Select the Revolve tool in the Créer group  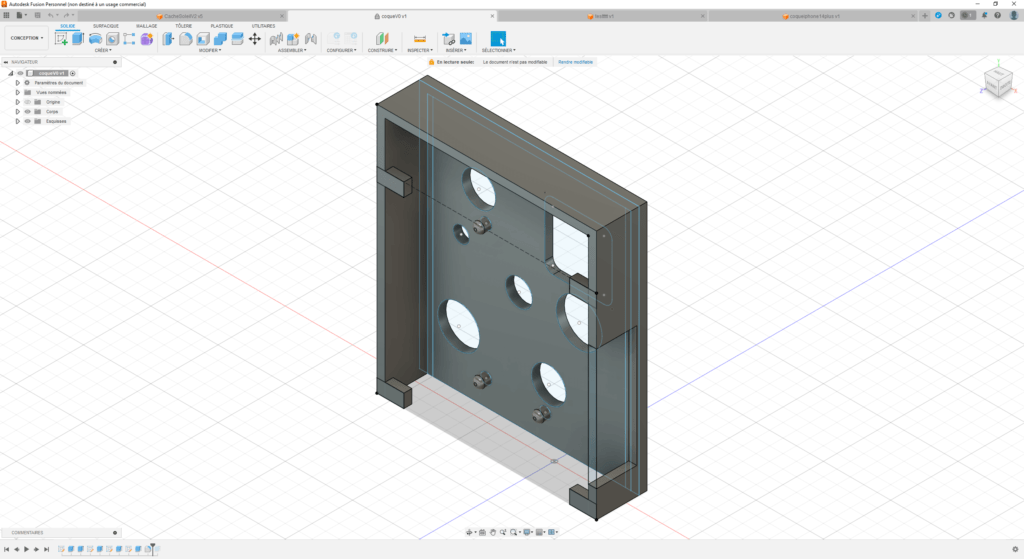click(x=95, y=39)
